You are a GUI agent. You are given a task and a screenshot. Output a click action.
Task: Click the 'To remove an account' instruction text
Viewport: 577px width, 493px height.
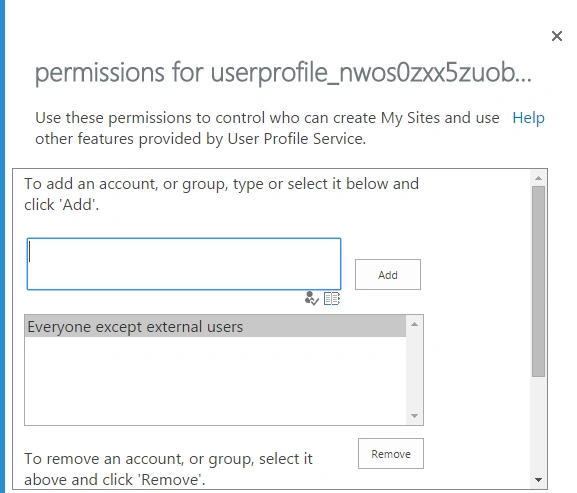tap(168, 469)
